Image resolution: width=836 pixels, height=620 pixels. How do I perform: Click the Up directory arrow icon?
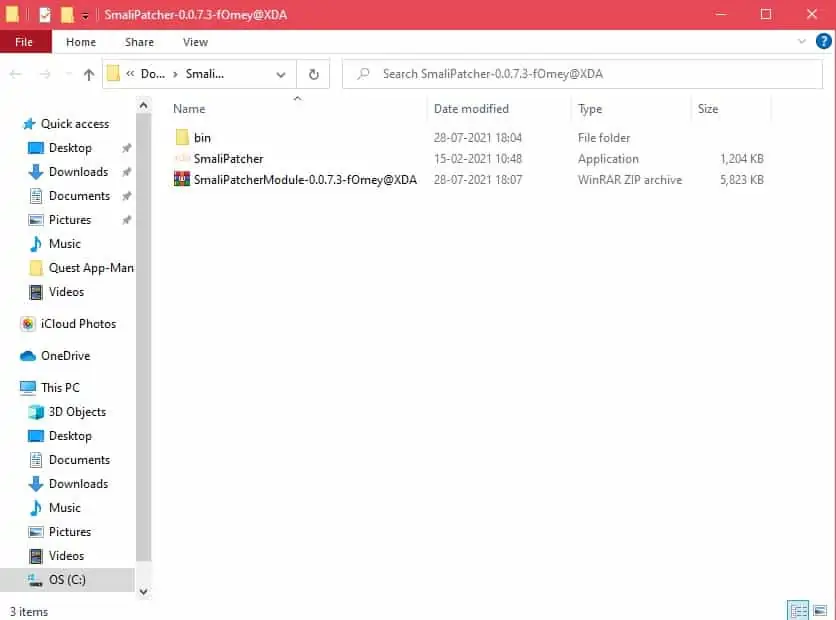coord(89,74)
